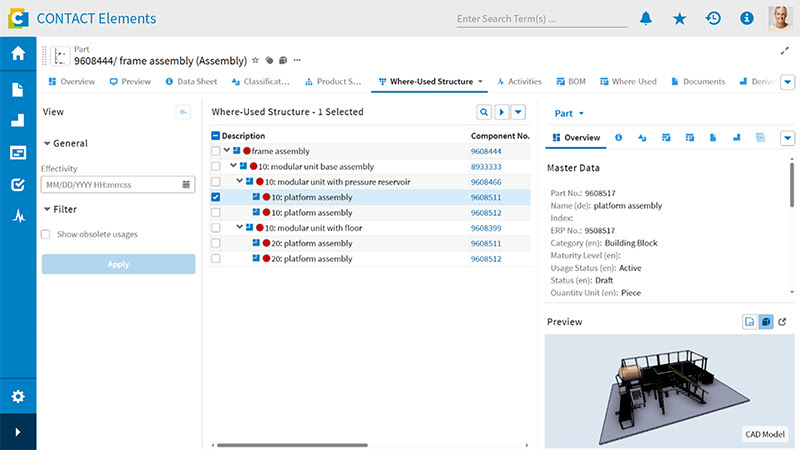Go to Home in left sidebar
Image resolution: width=800 pixels, height=450 pixels.
point(18,54)
